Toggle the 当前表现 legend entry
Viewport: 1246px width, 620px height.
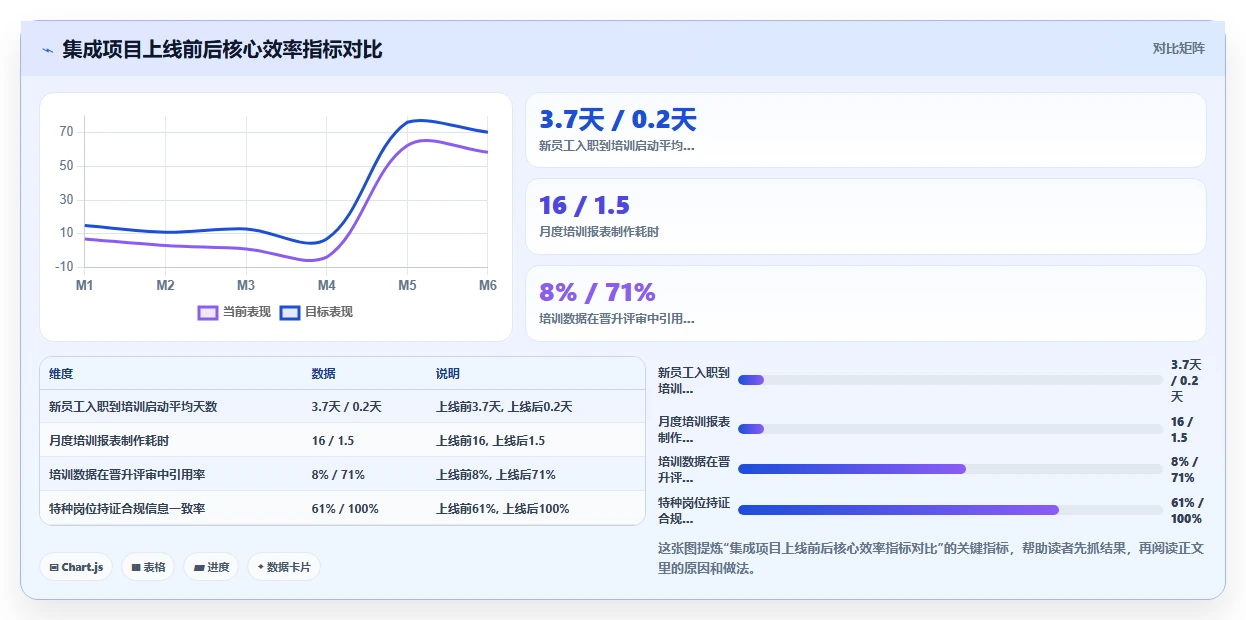(x=235, y=312)
